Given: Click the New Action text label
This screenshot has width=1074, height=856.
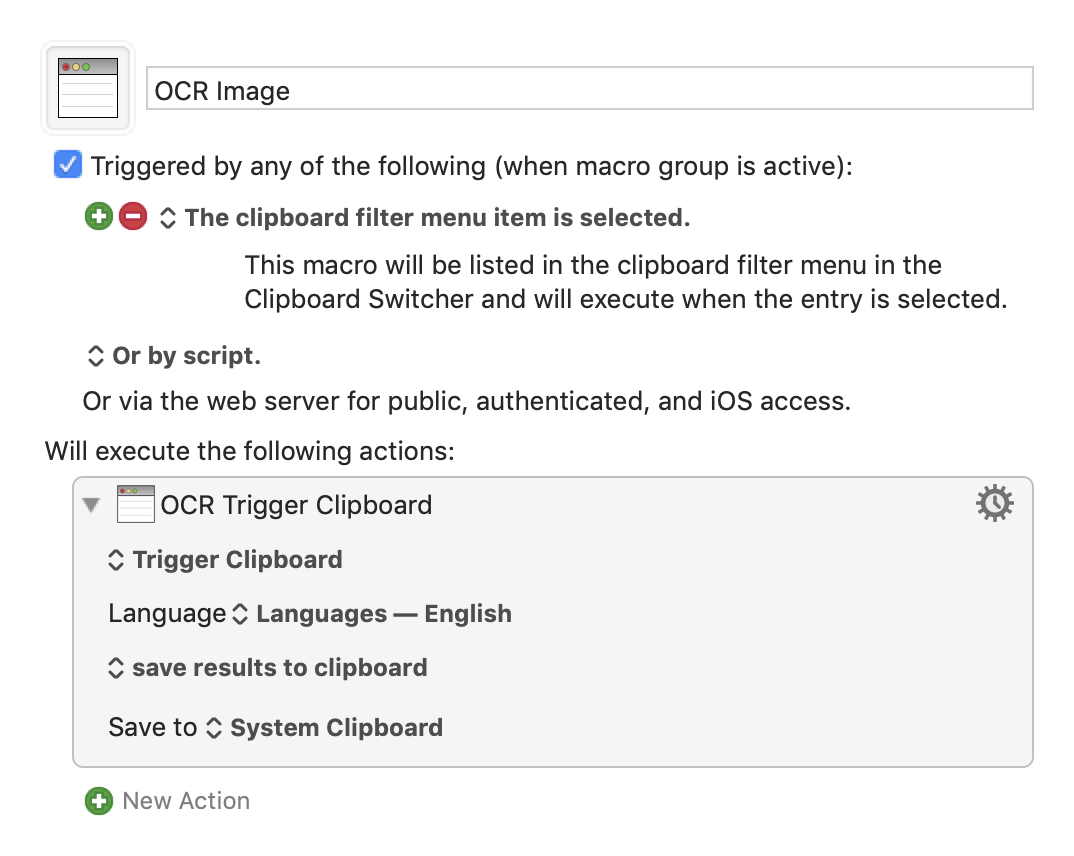Looking at the screenshot, I should [x=186, y=801].
